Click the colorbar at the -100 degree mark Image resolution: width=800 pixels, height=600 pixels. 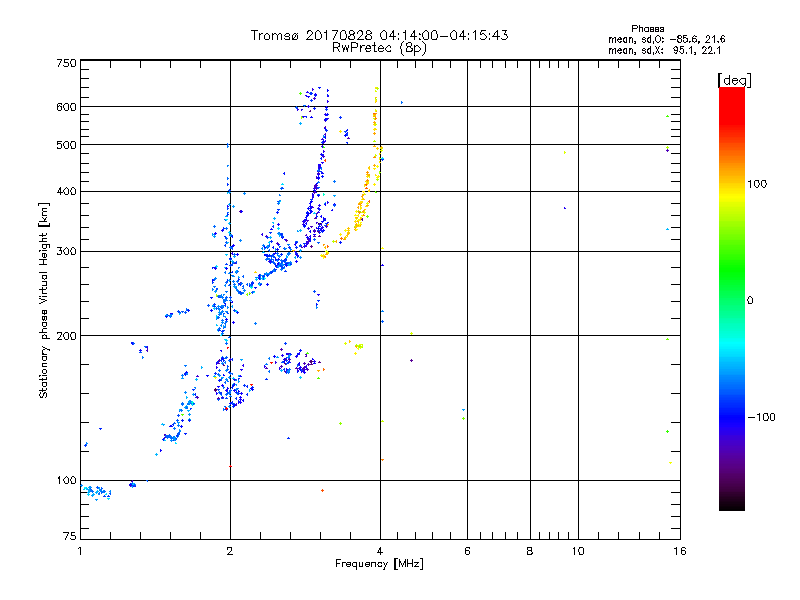point(732,417)
